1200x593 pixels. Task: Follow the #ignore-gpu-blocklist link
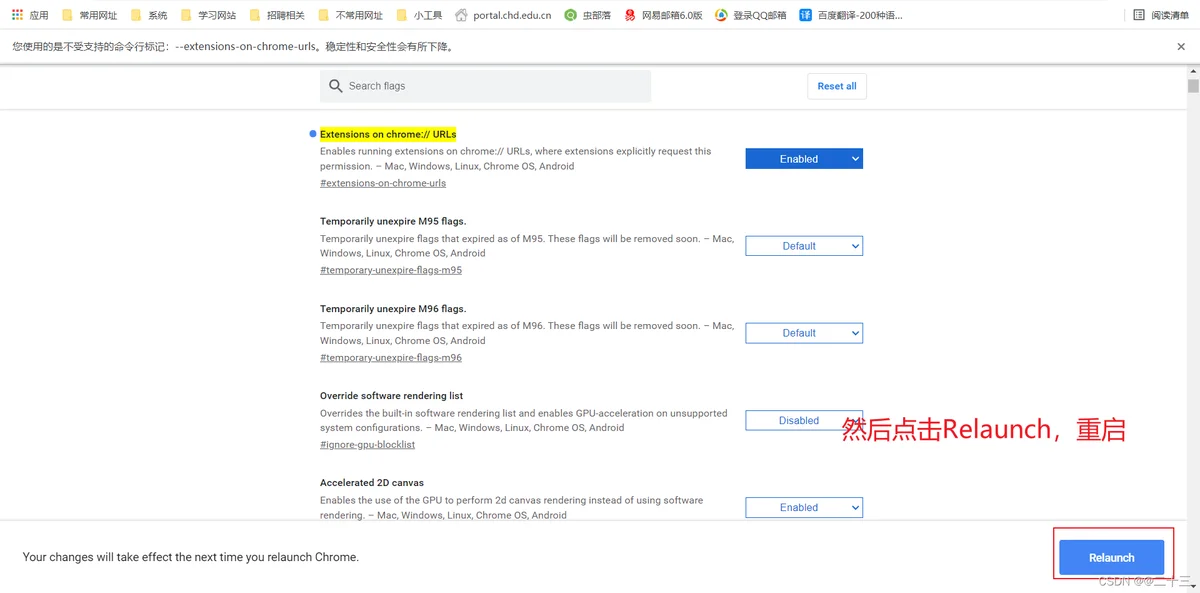(x=367, y=444)
